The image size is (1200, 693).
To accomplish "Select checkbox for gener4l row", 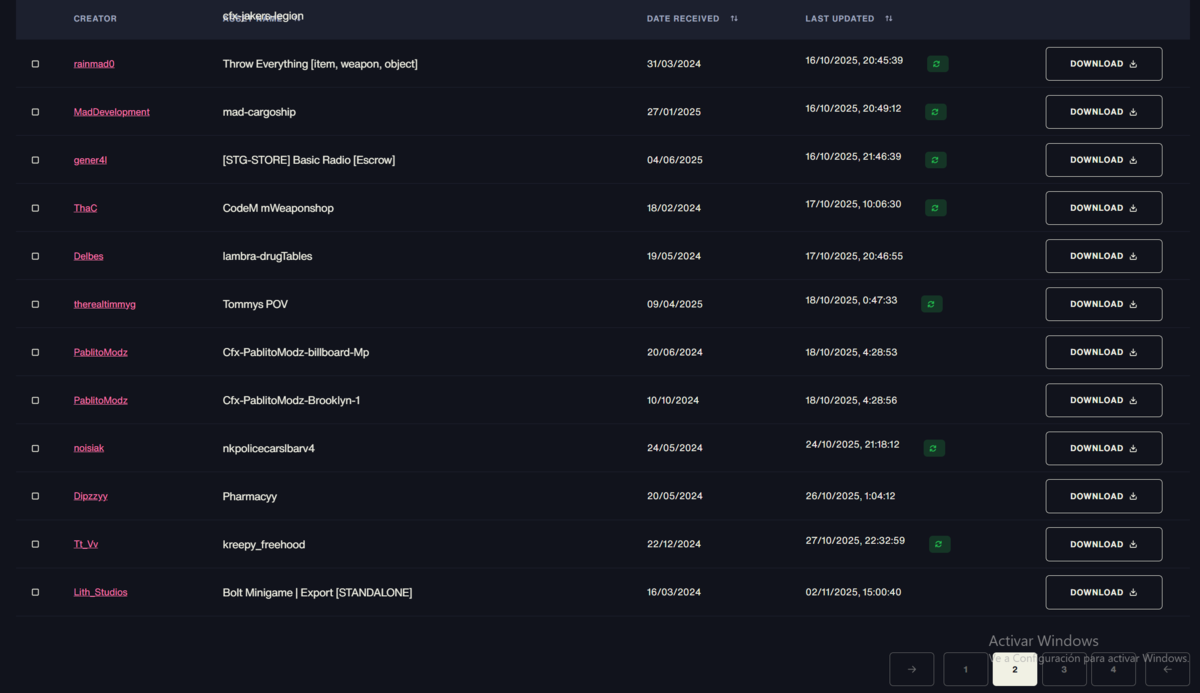I will pos(35,160).
